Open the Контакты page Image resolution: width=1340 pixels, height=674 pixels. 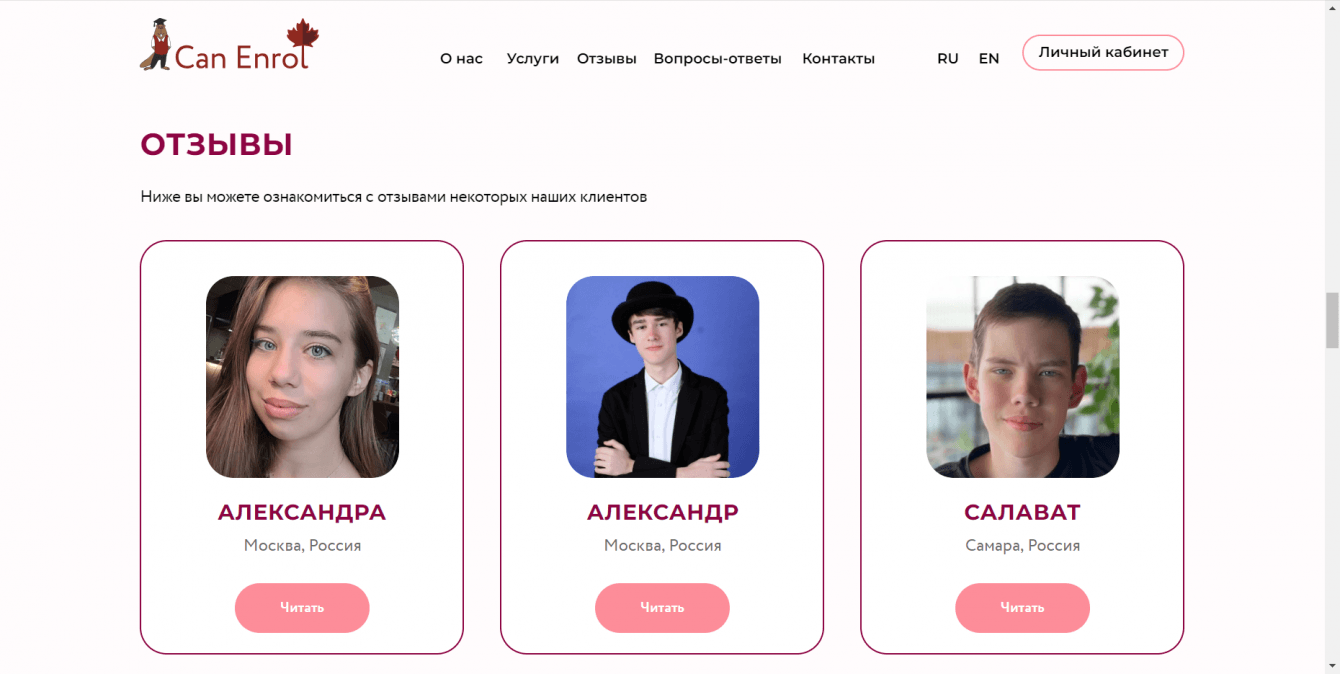(x=838, y=59)
